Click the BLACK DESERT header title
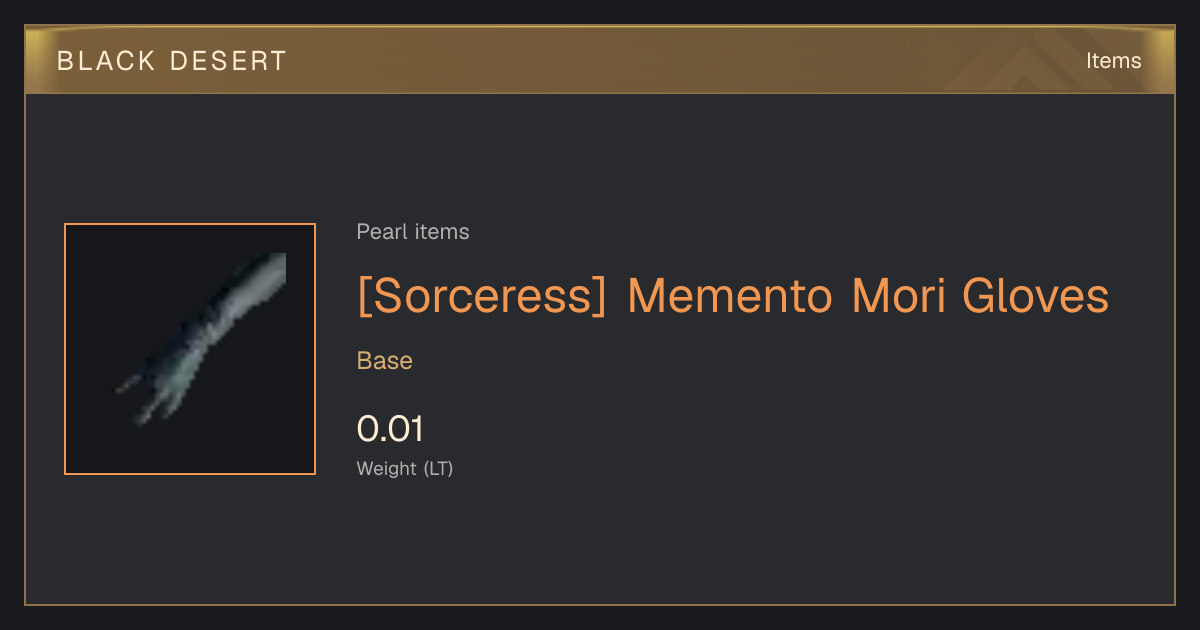The height and width of the screenshot is (630, 1200). tap(172, 61)
